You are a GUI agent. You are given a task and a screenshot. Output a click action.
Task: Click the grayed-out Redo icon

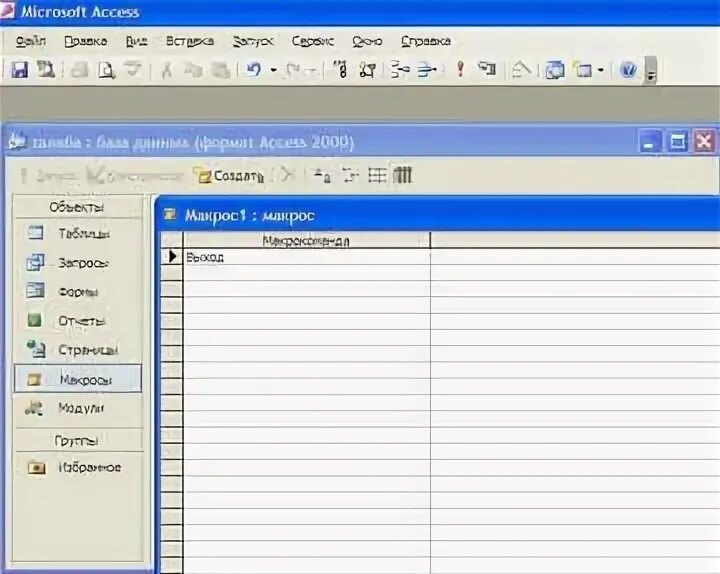[294, 70]
